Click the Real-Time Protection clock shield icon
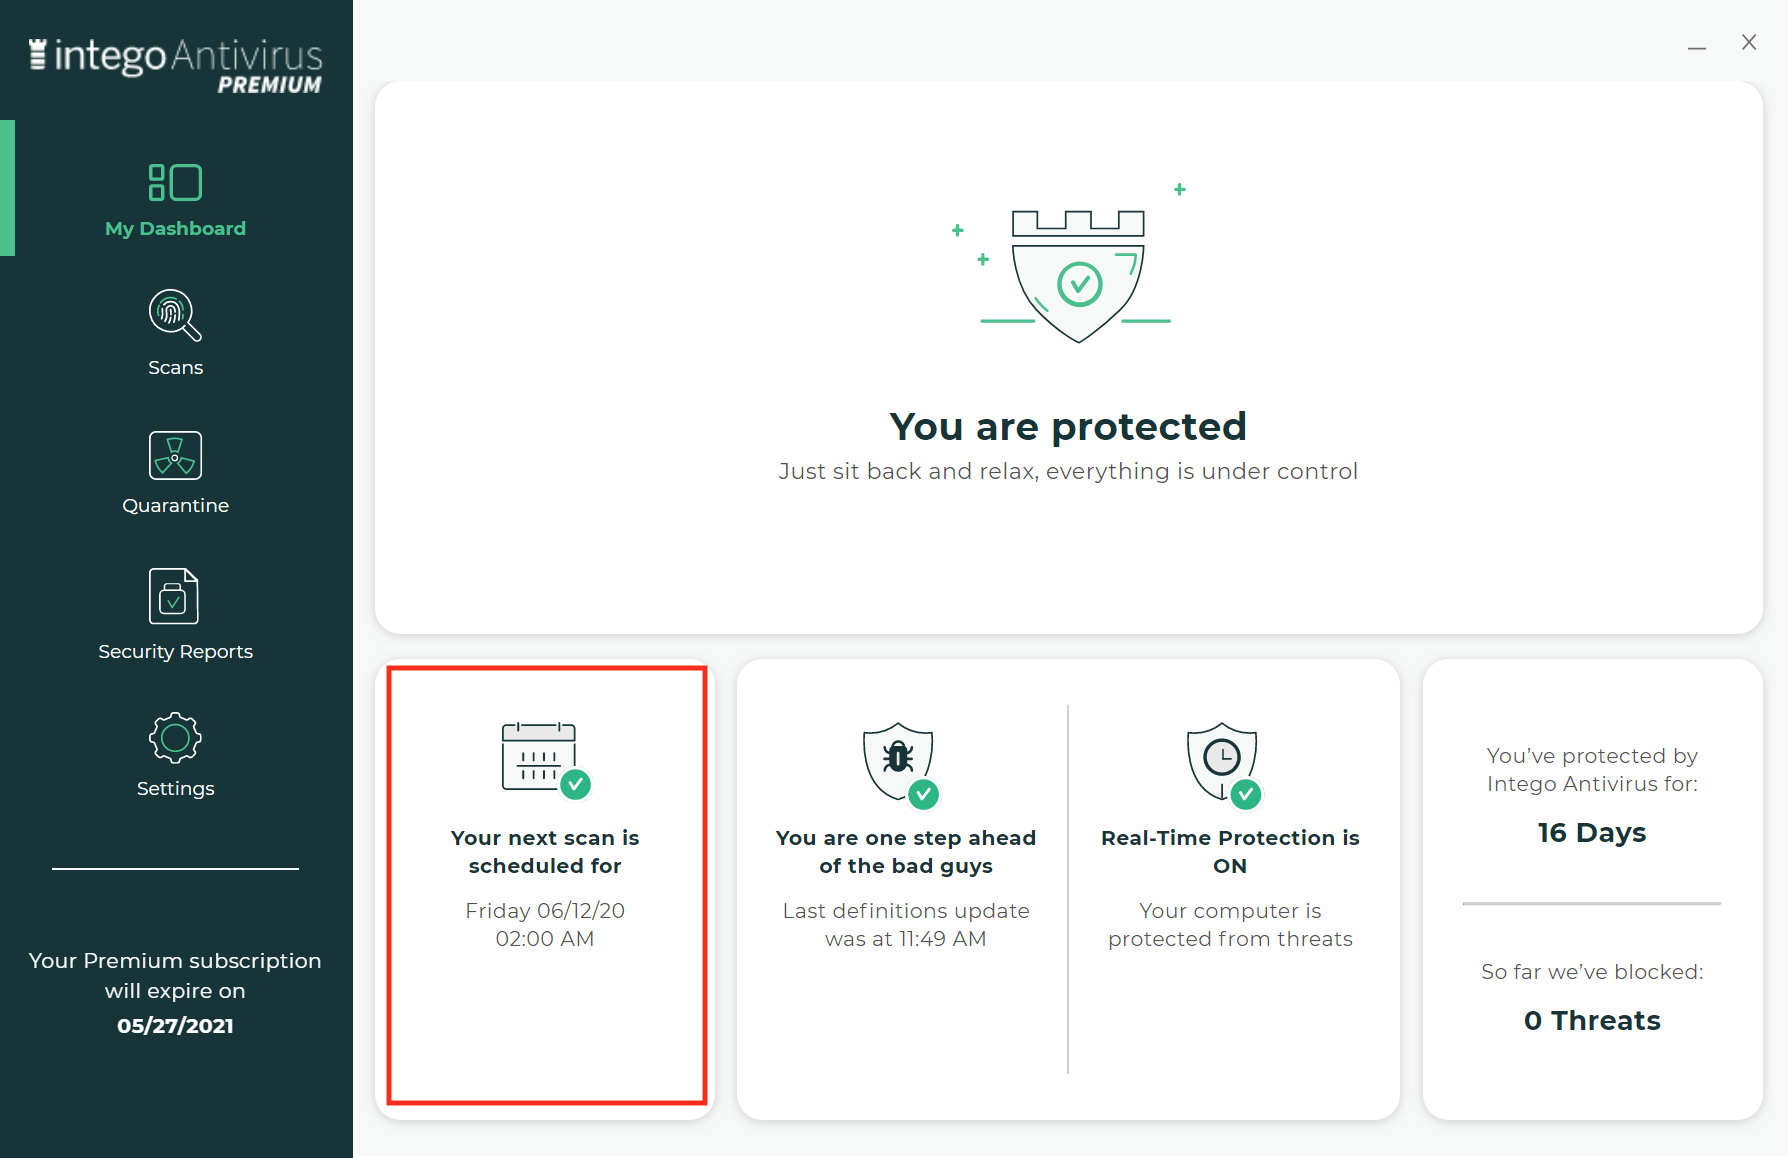The height and width of the screenshot is (1158, 1790). 1224,765
